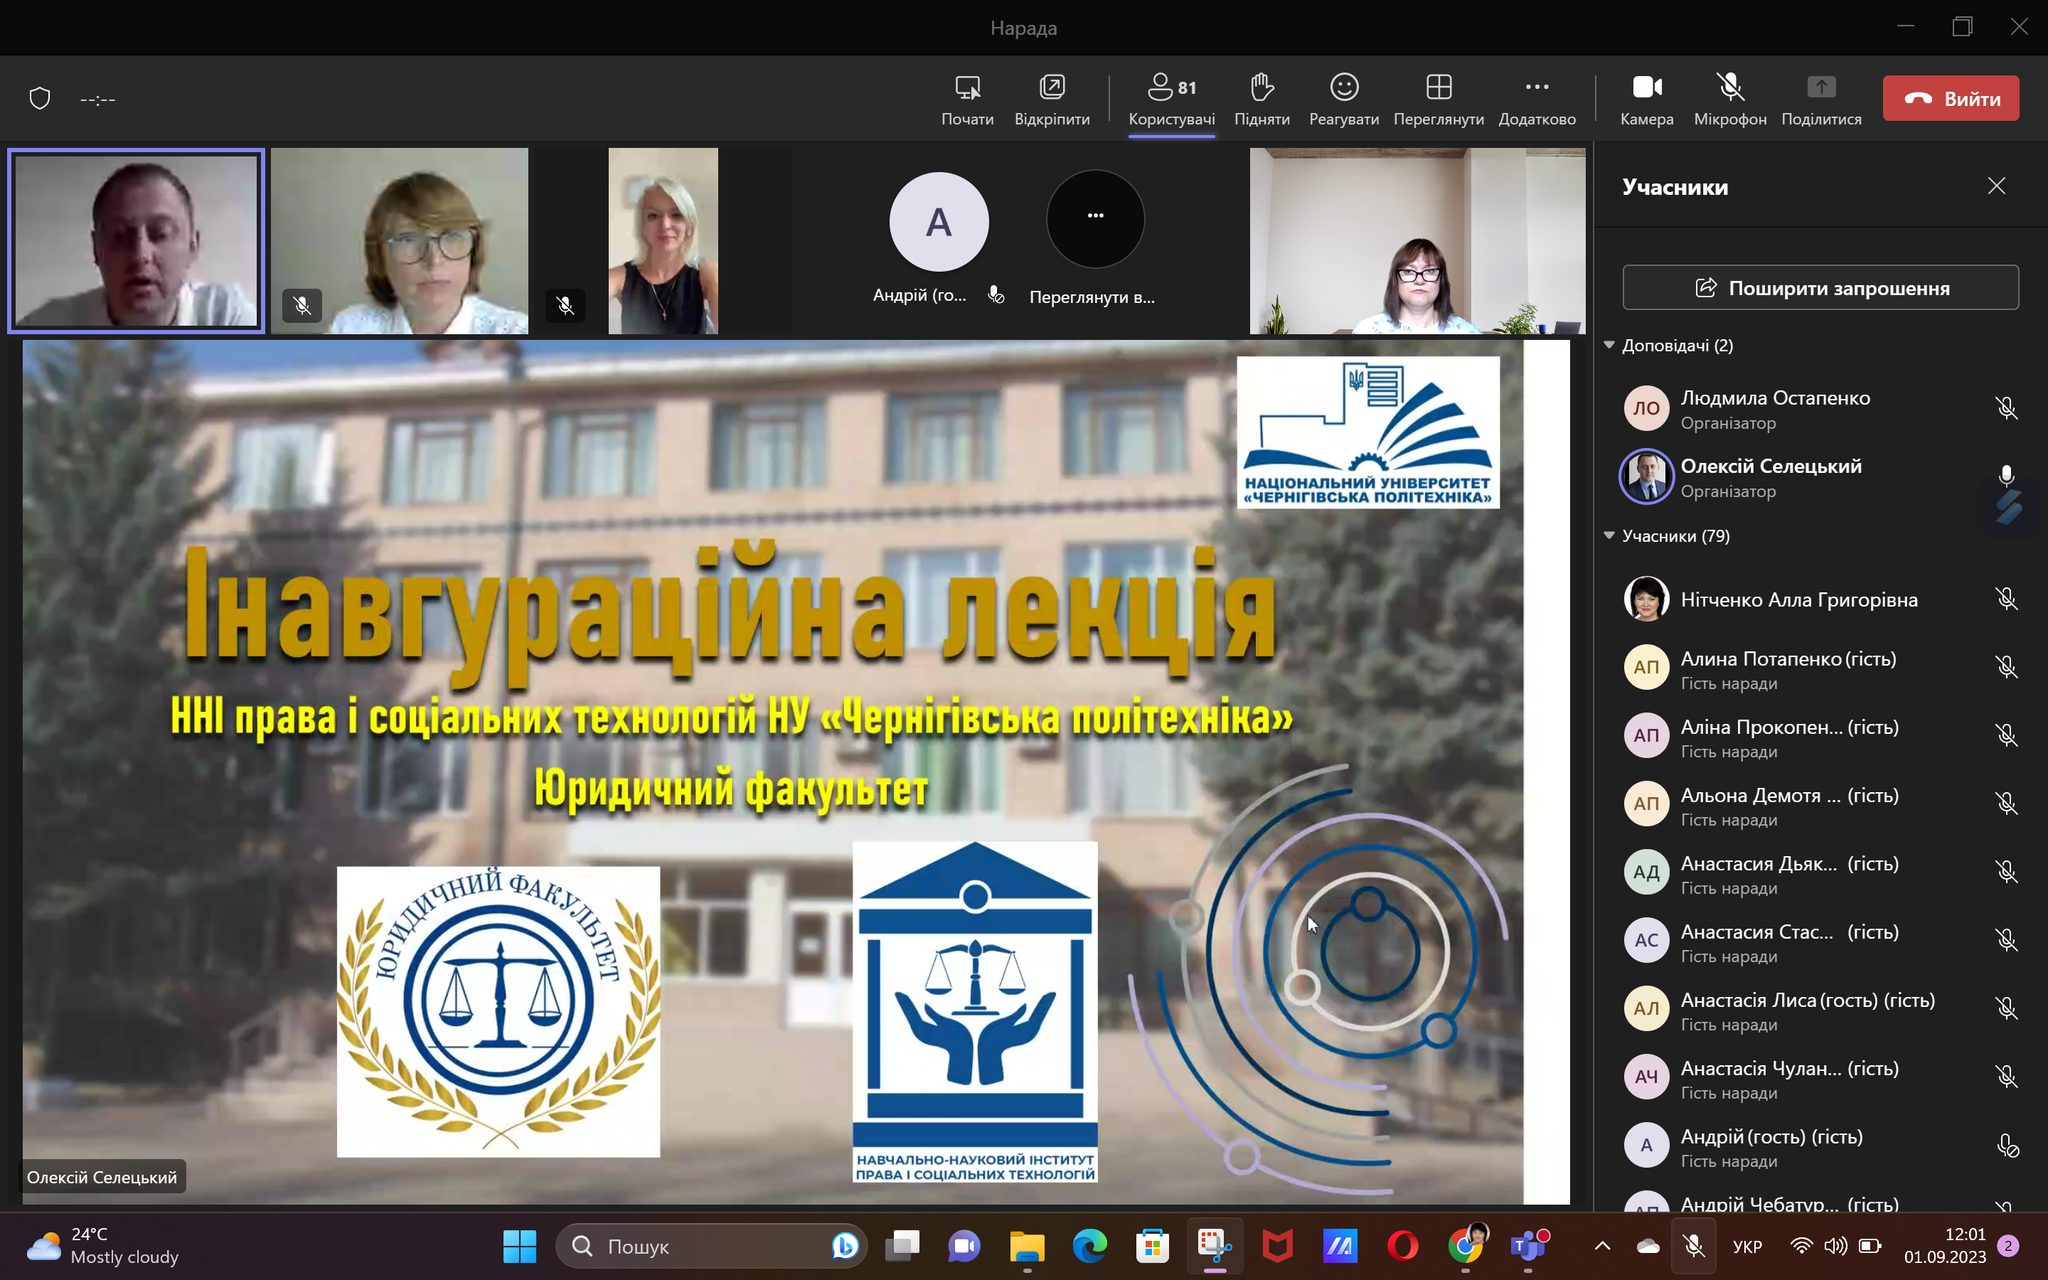The height and width of the screenshot is (1280, 2048).
Task: Click the ЛО avatar of Людмила Остапенко
Action: [1646, 408]
